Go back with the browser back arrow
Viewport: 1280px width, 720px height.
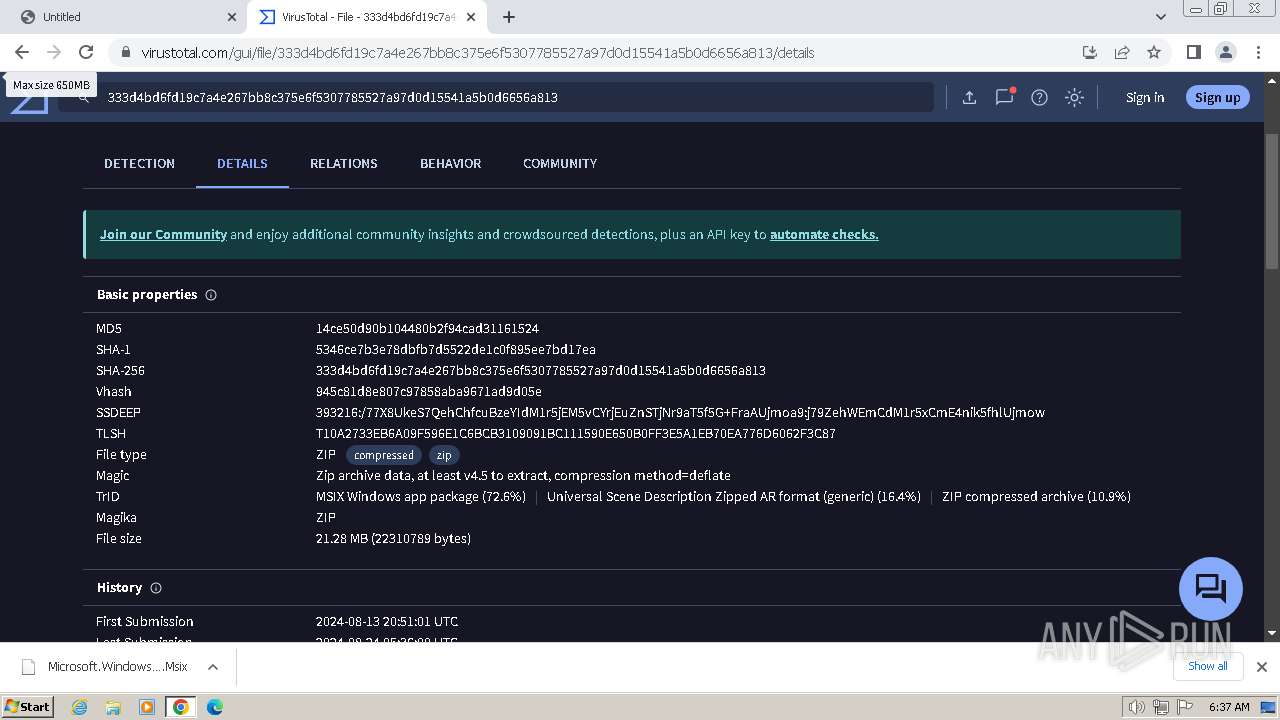pyautogui.click(x=22, y=52)
